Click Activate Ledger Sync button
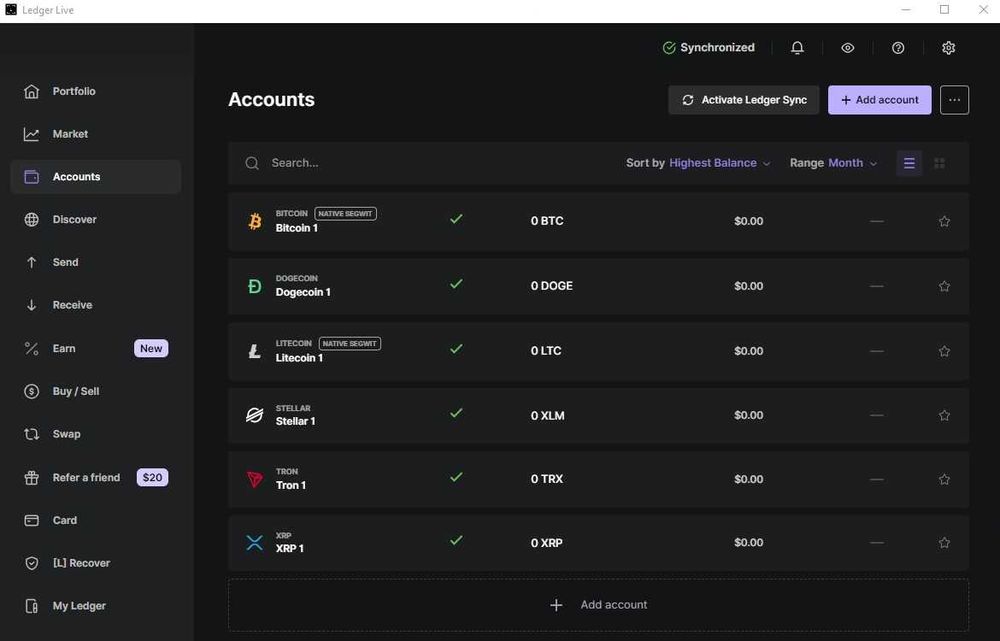Screen dimensions: 1000x641 tap(743, 100)
